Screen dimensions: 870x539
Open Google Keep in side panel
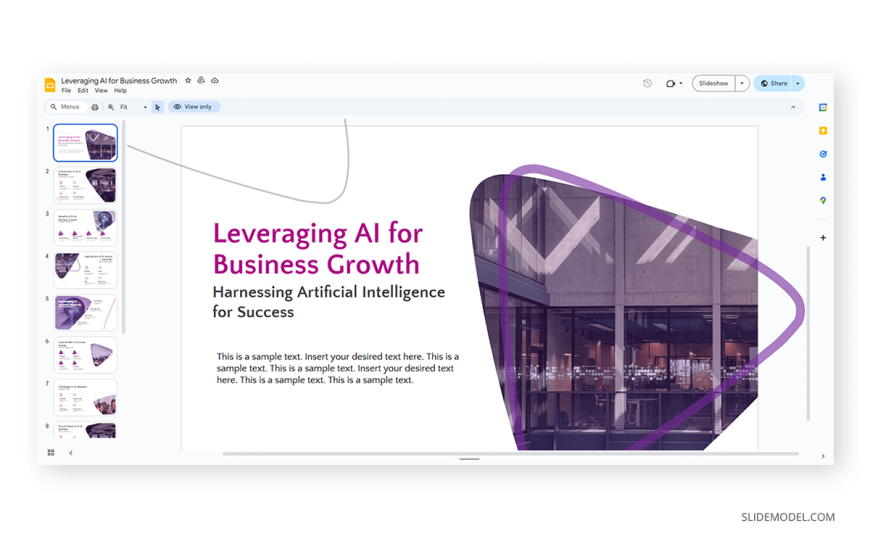point(823,131)
